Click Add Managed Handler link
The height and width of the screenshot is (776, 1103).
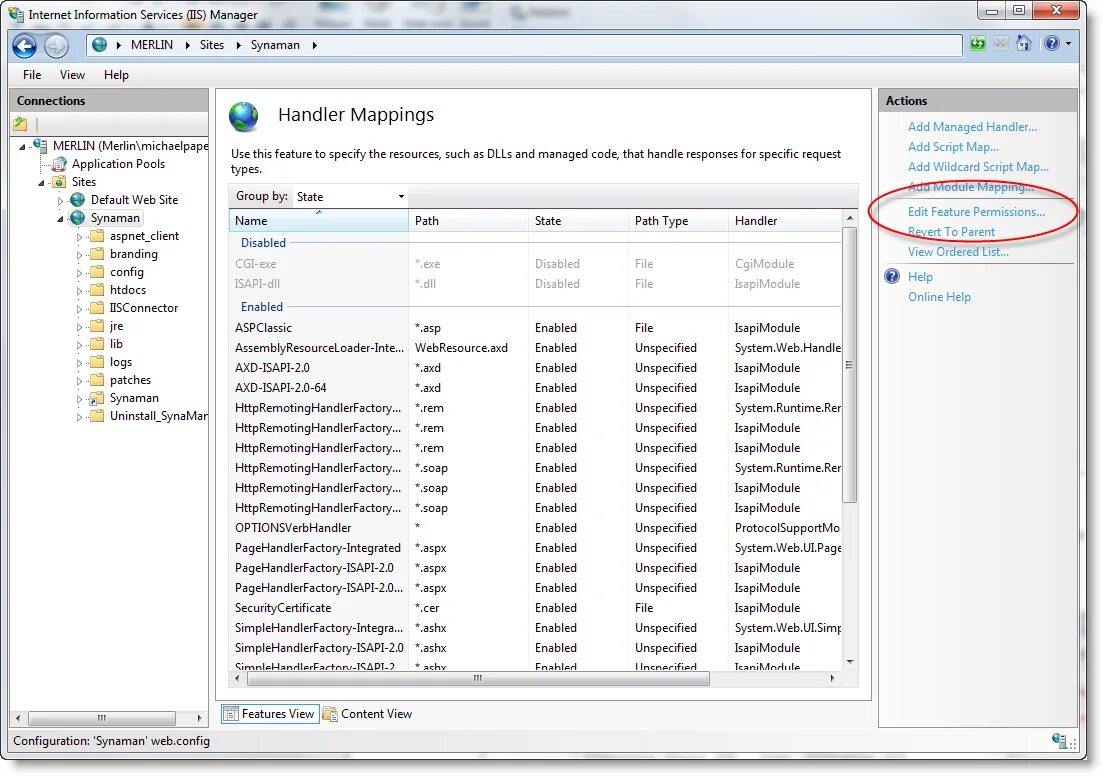tap(972, 127)
